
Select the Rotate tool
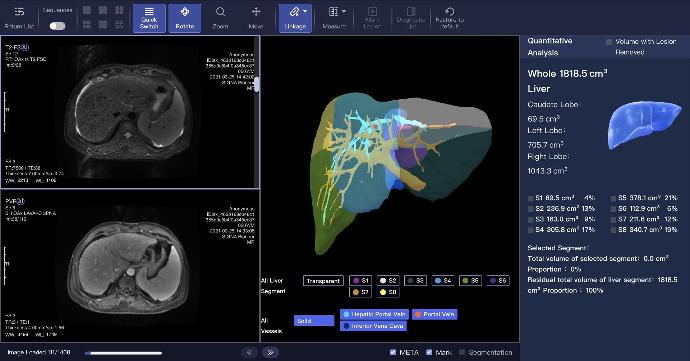(x=185, y=18)
